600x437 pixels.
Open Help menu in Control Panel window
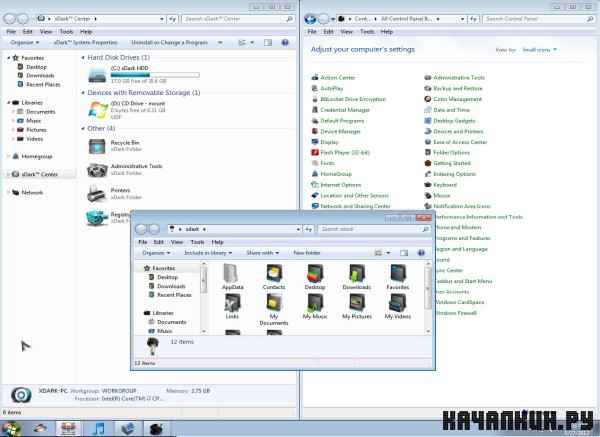[x=387, y=32]
